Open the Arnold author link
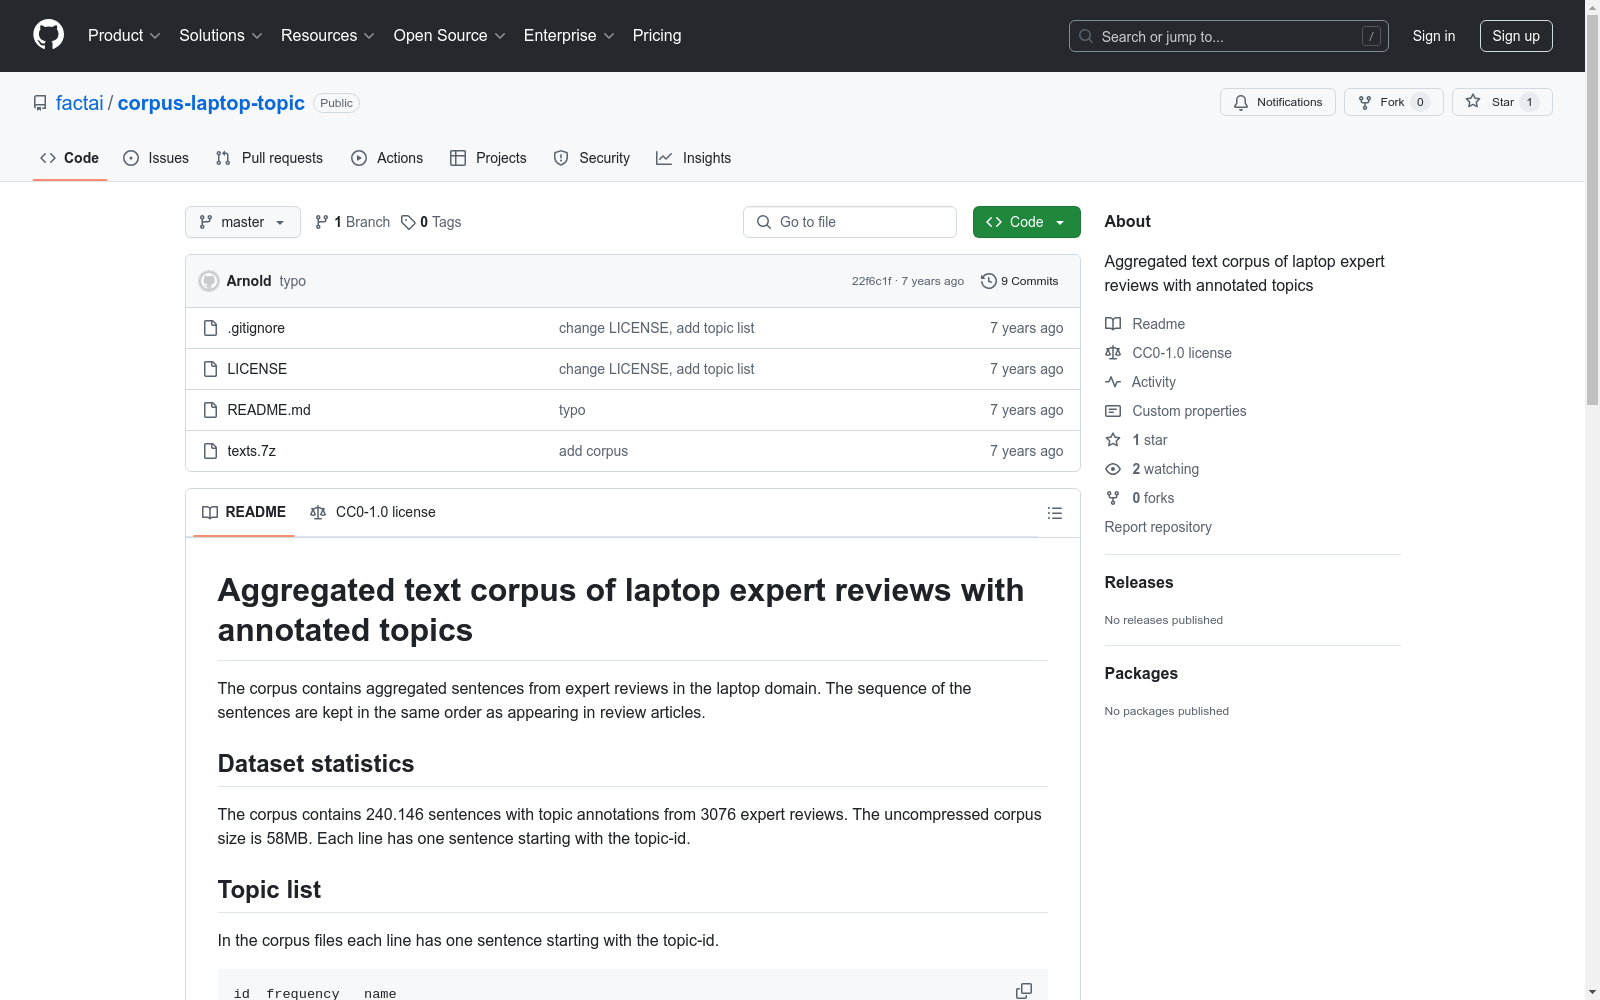Image resolution: width=1600 pixels, height=1000 pixels. (249, 281)
